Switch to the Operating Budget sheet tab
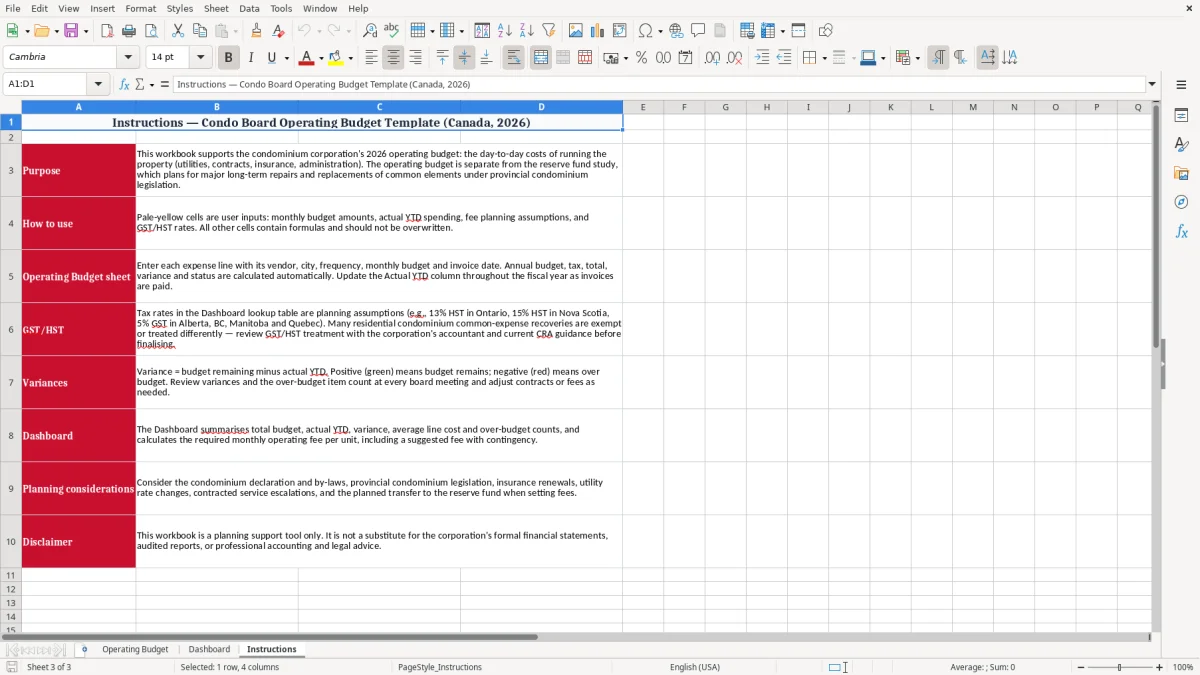This screenshot has width=1200, height=675. [x=135, y=649]
